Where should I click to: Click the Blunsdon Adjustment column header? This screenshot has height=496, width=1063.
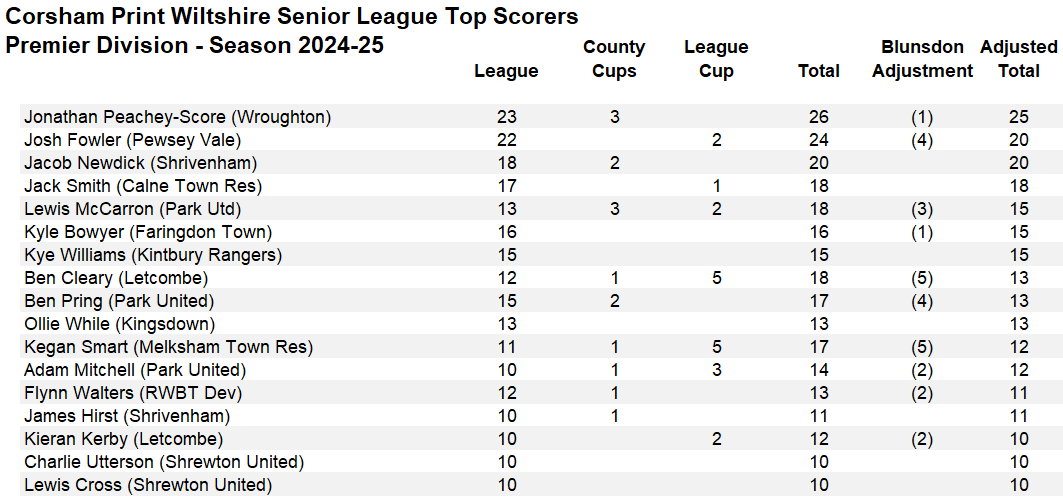[922, 59]
